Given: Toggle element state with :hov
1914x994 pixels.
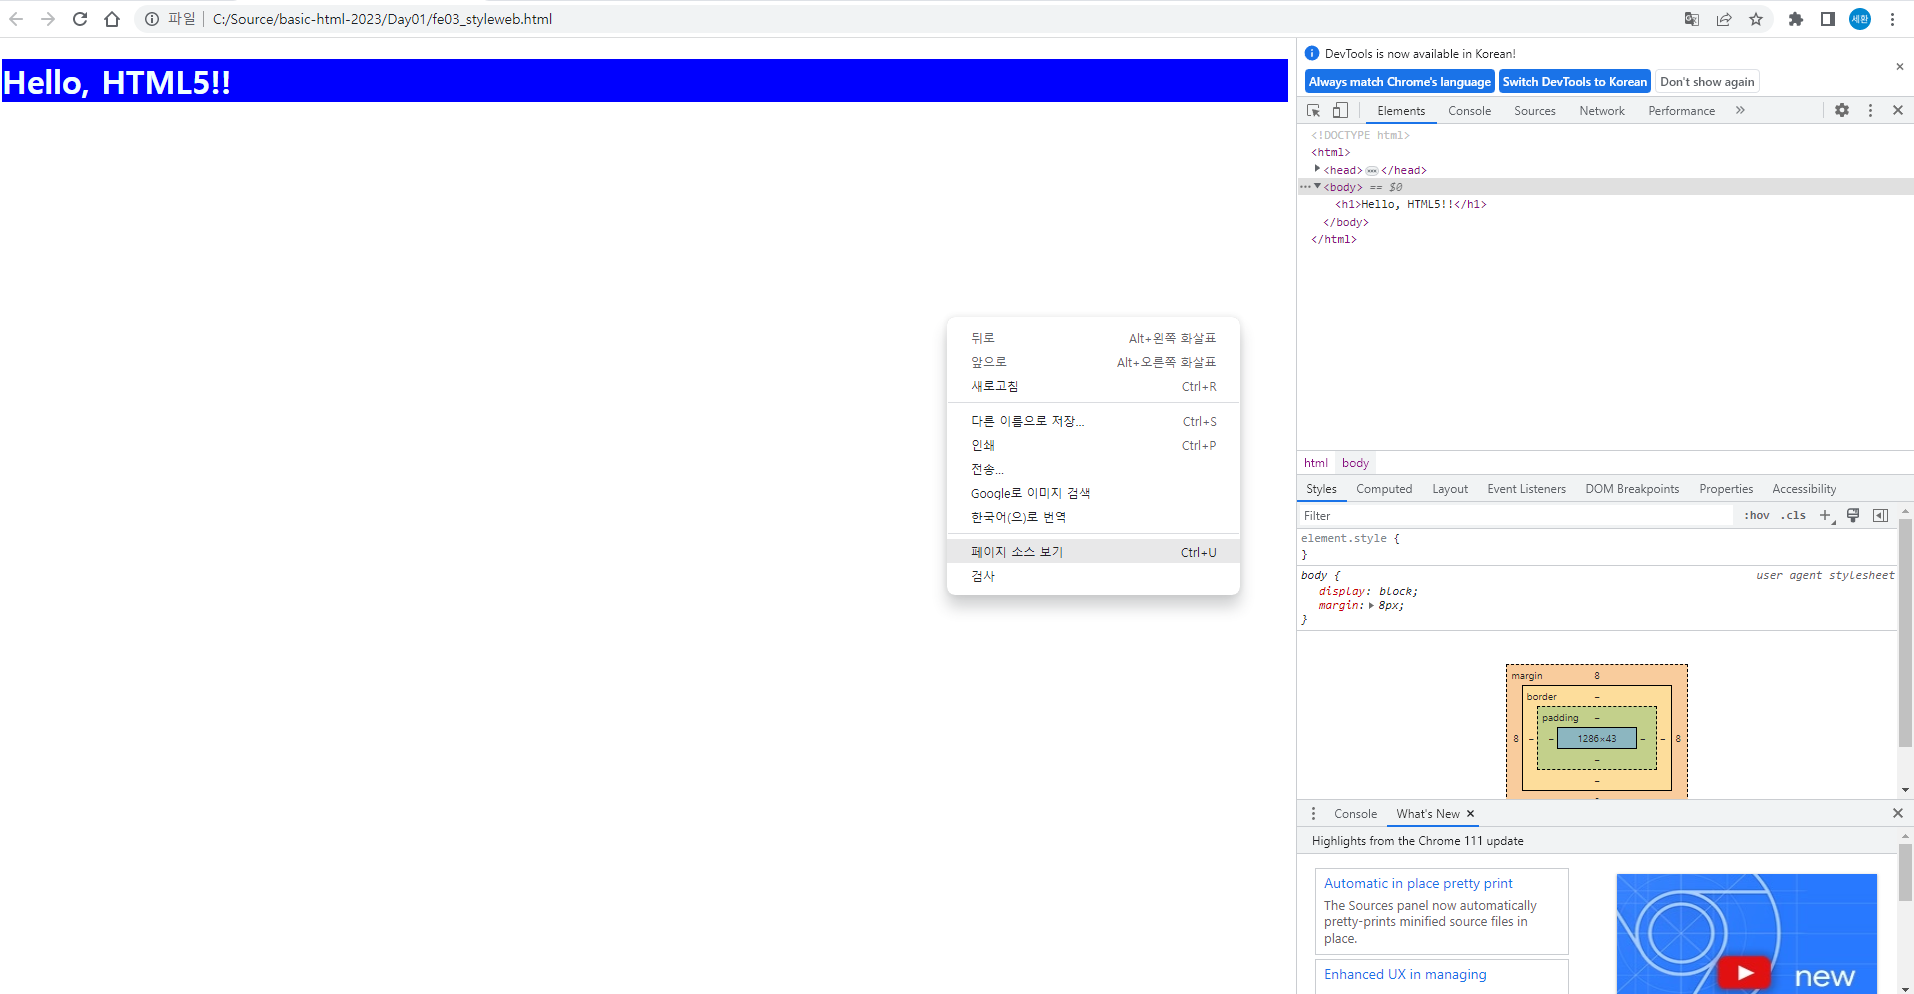Looking at the screenshot, I should click(1757, 516).
